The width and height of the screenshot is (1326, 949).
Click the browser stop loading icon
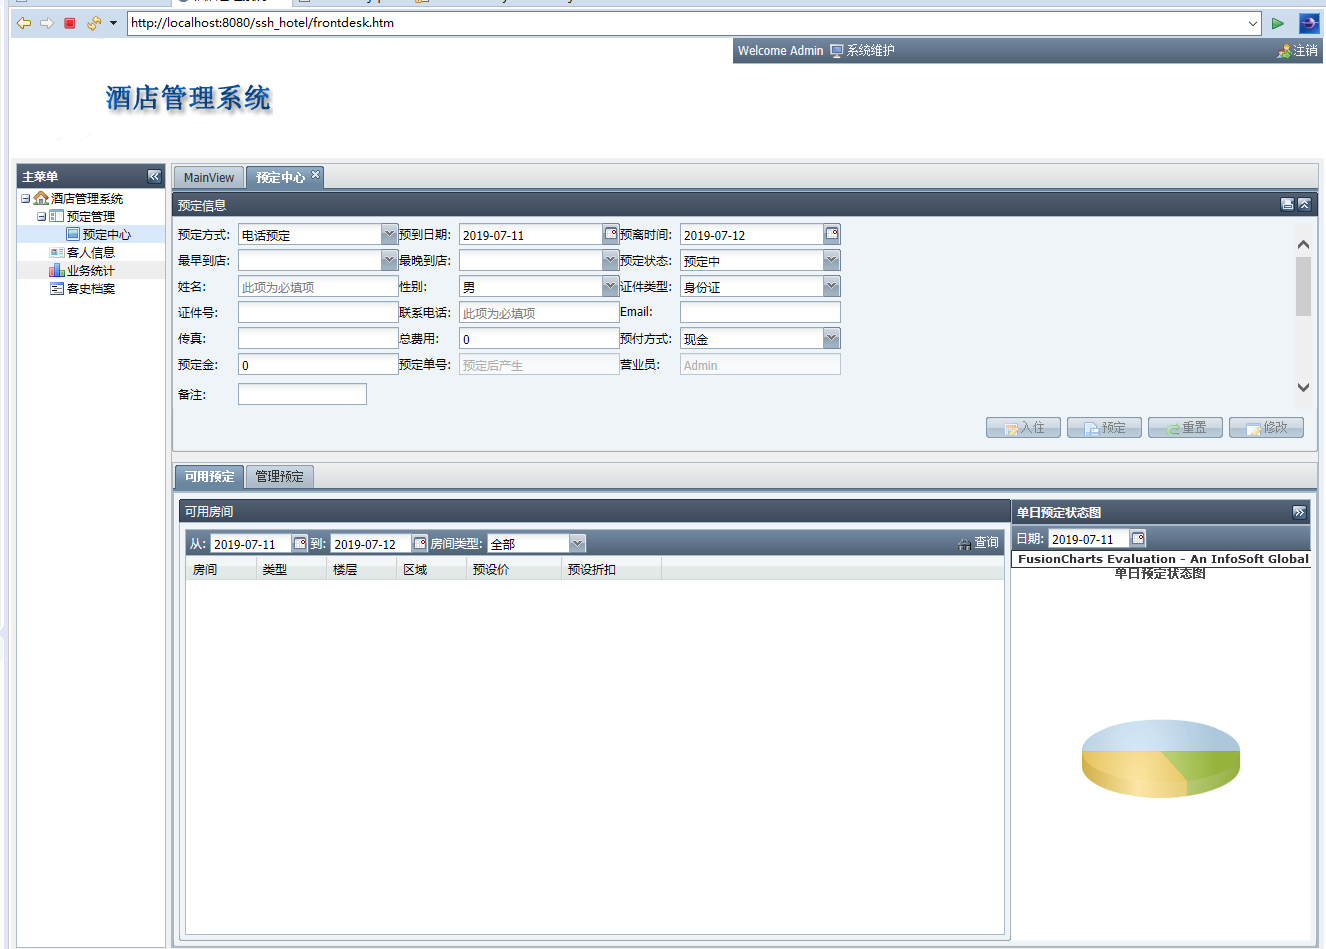click(x=70, y=23)
